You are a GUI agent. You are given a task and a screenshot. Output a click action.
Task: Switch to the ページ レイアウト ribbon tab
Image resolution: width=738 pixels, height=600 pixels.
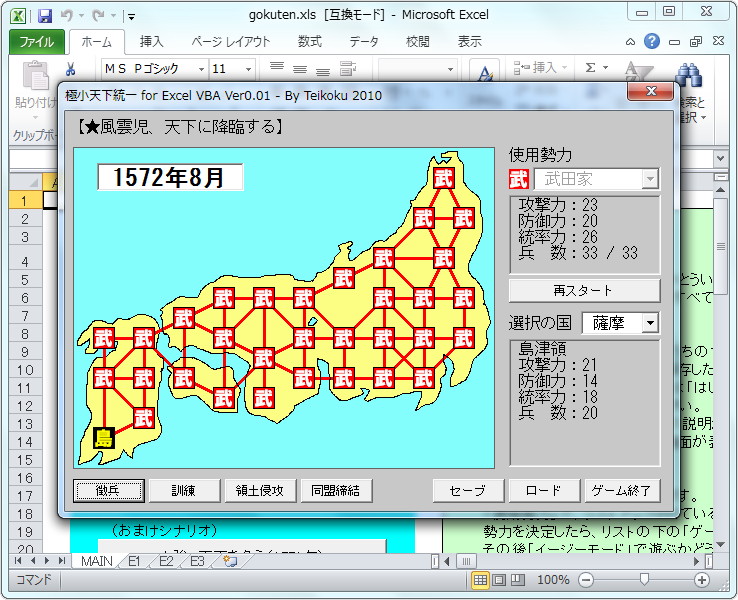tap(231, 42)
